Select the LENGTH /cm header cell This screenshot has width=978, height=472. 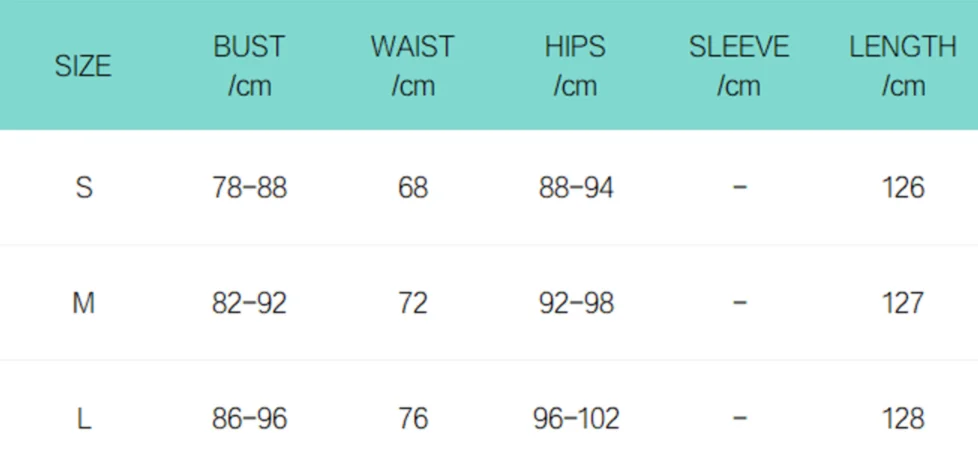903,66
